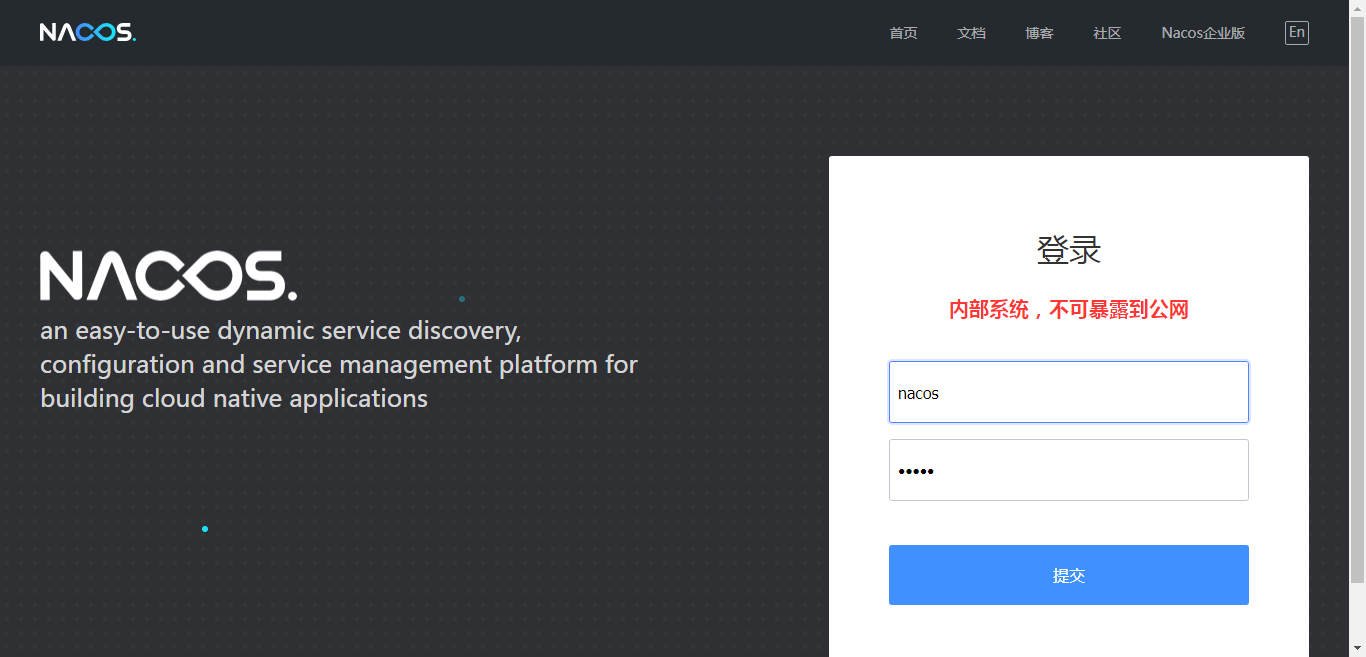This screenshot has height=657, width=1366.
Task: Focus the masked password field
Action: tap(1069, 470)
